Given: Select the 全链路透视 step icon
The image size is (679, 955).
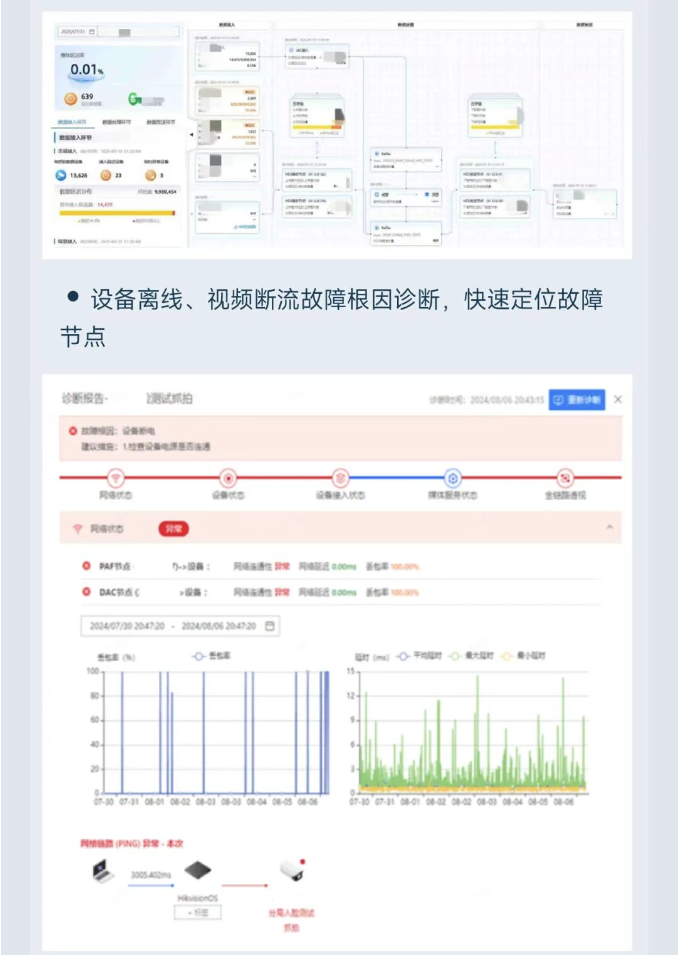Looking at the screenshot, I should point(564,478).
